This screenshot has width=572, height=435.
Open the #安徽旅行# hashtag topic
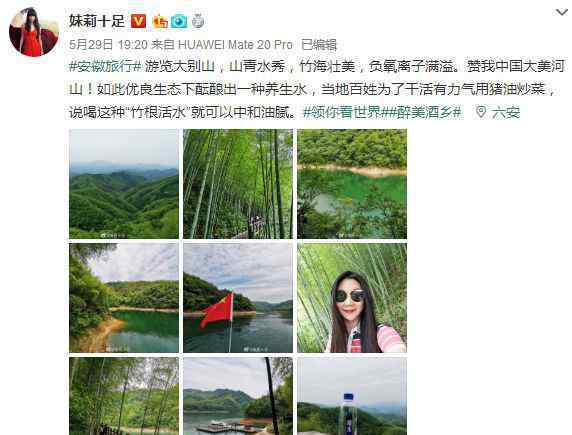pos(105,66)
